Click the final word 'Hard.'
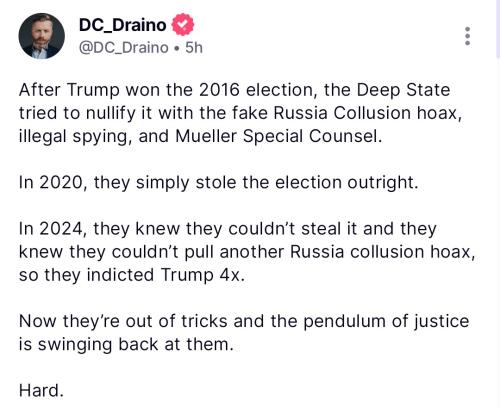The image size is (500, 408). pyautogui.click(x=41, y=390)
